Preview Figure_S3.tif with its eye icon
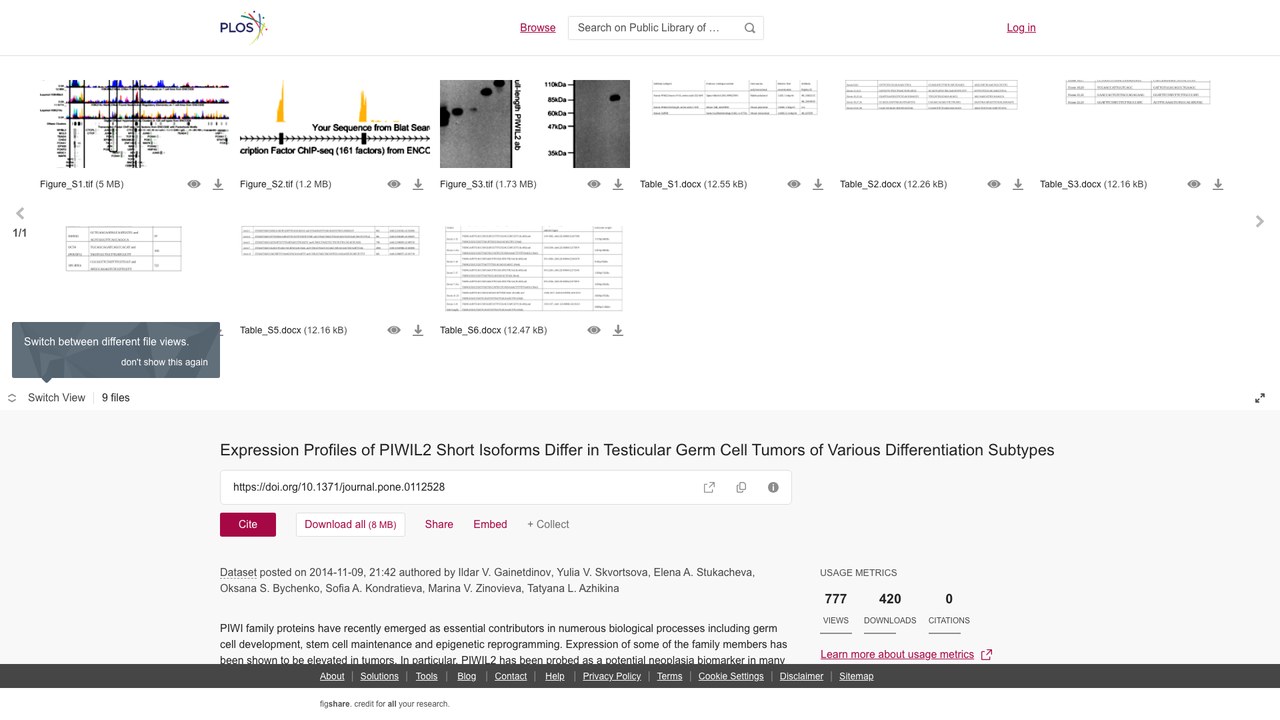This screenshot has width=1280, height=720. click(x=594, y=184)
